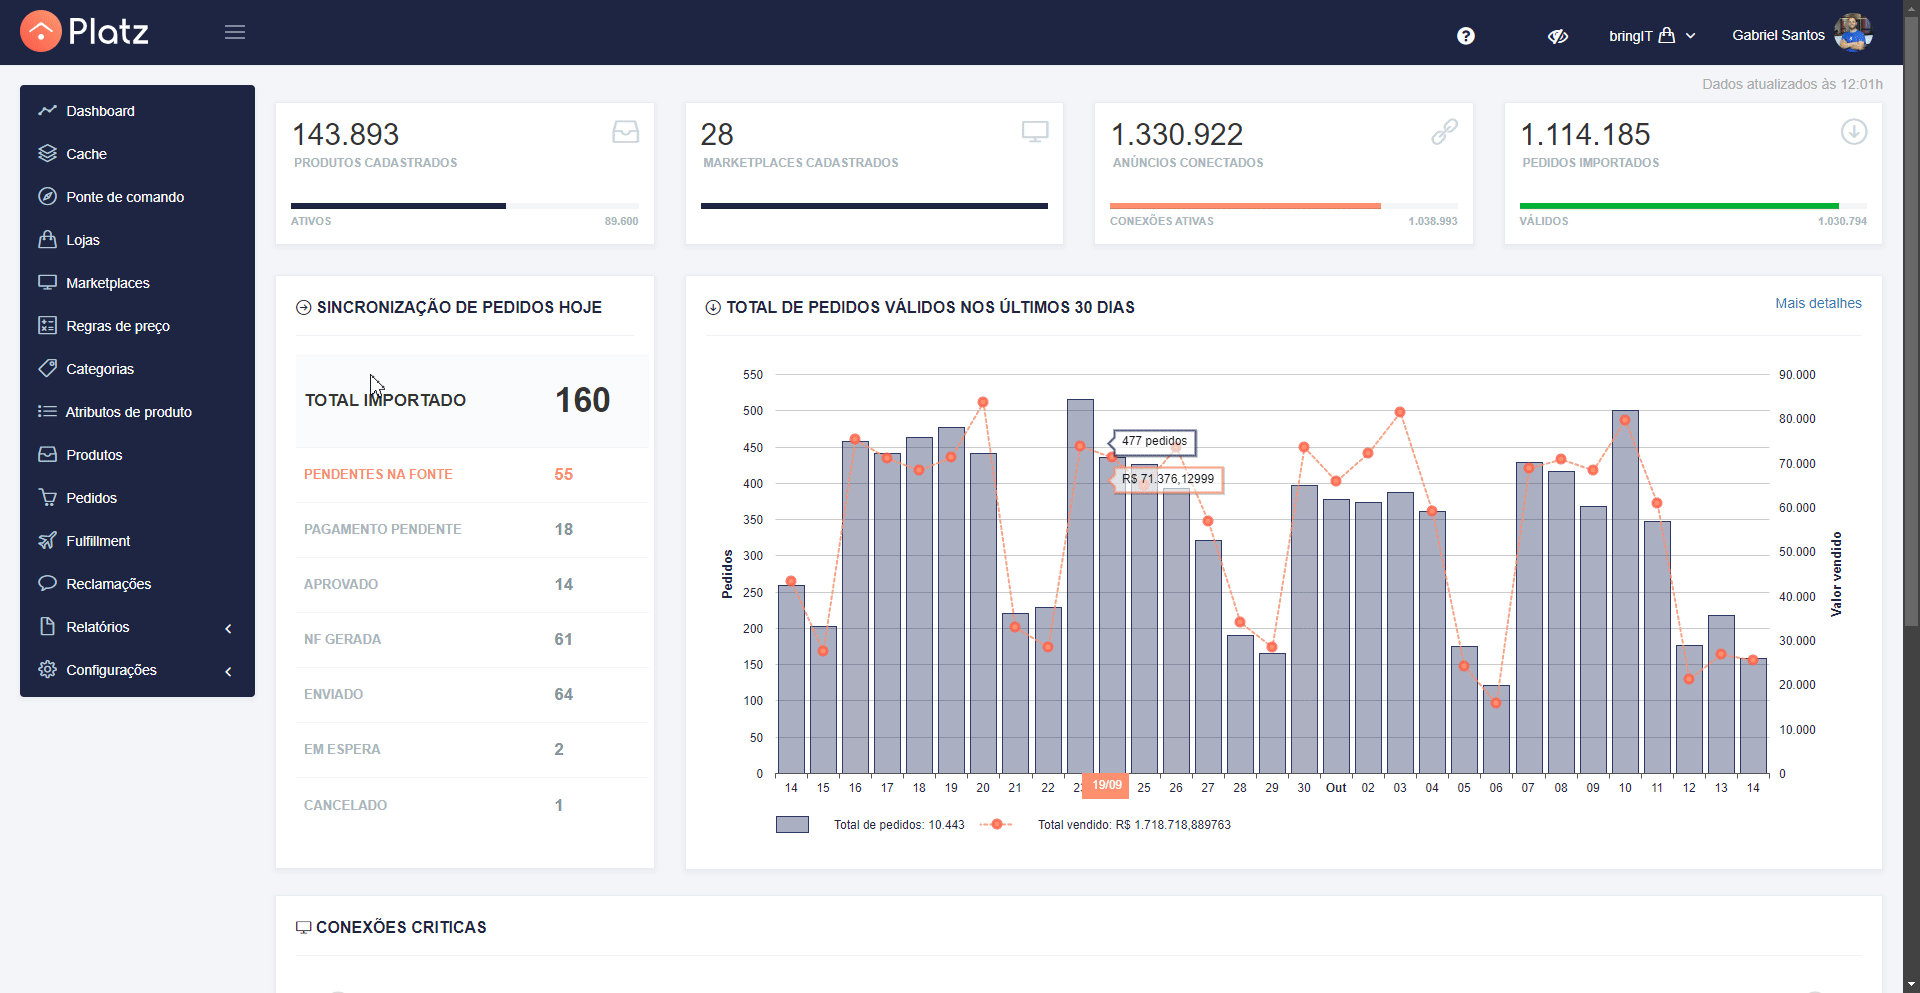This screenshot has height=993, width=1920.
Task: Click the Categorias tag icon
Action: point(47,368)
